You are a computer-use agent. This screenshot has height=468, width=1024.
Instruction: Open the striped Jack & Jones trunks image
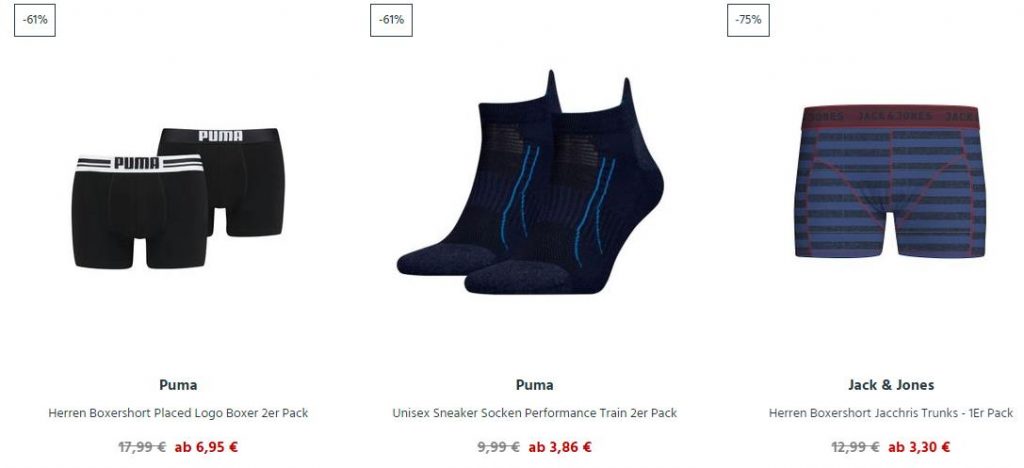(x=891, y=181)
